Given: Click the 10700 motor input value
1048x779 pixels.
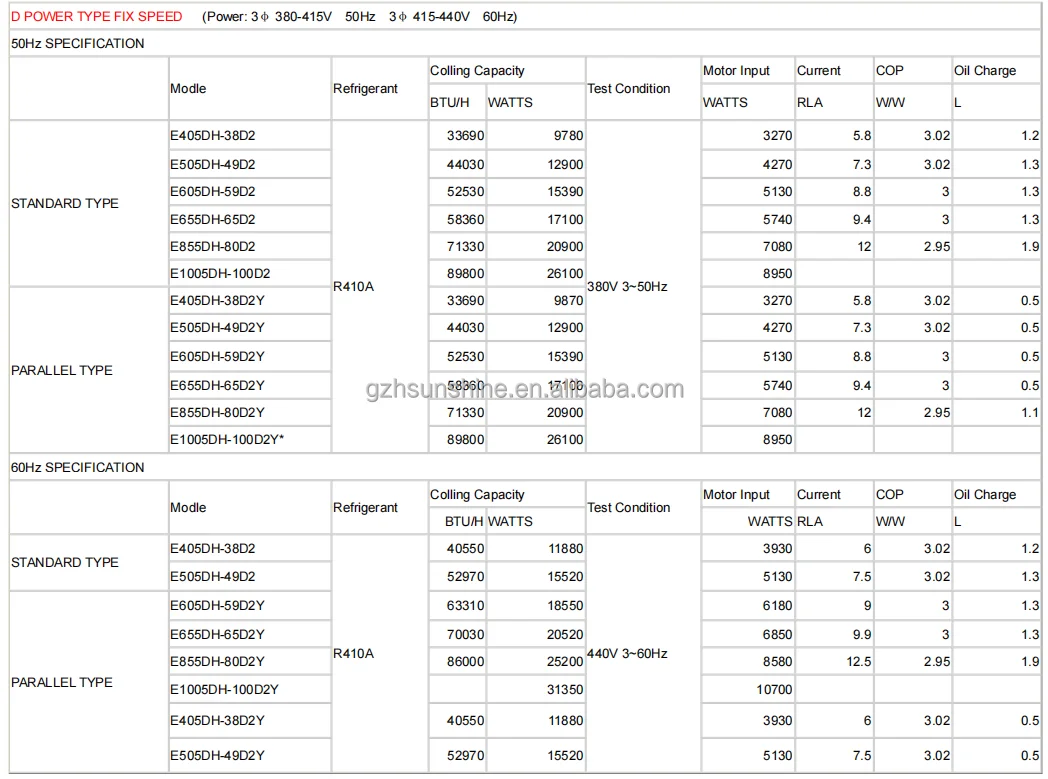Looking at the screenshot, I should click(x=774, y=690).
